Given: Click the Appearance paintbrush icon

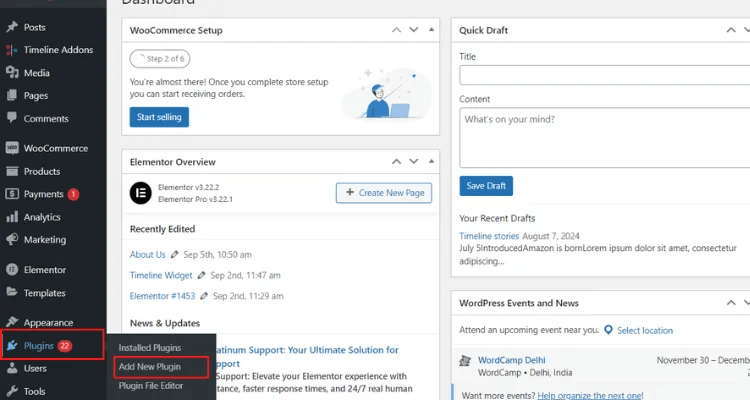Looking at the screenshot, I should [x=12, y=322].
